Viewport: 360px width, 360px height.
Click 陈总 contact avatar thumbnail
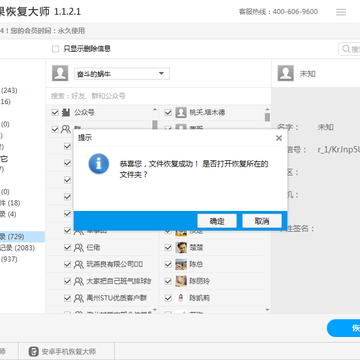(181, 264)
